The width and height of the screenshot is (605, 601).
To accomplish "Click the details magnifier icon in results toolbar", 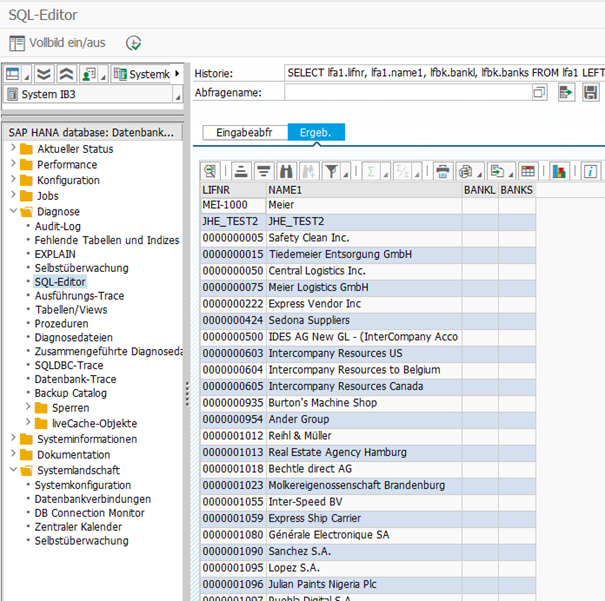I will point(211,171).
